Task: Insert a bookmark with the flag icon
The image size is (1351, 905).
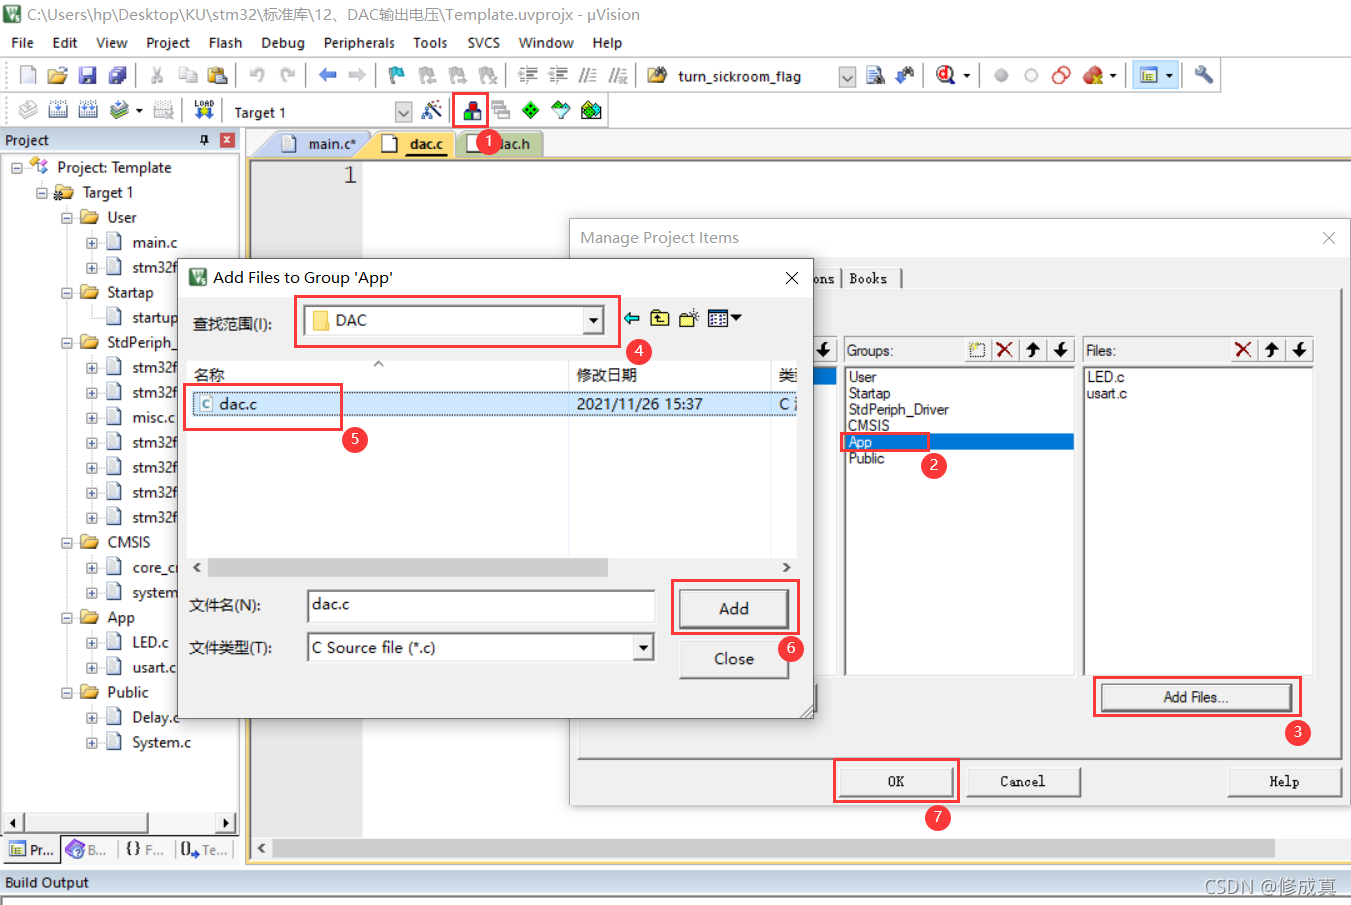Action: click(397, 75)
